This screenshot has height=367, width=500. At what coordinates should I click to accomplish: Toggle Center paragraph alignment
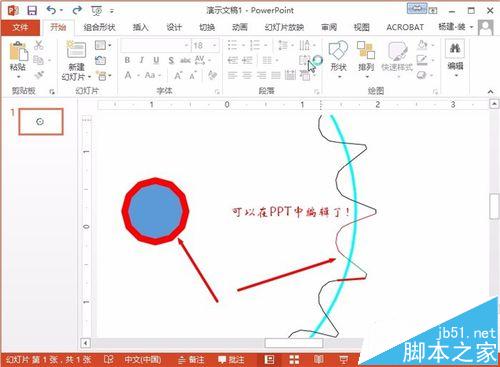point(247,76)
